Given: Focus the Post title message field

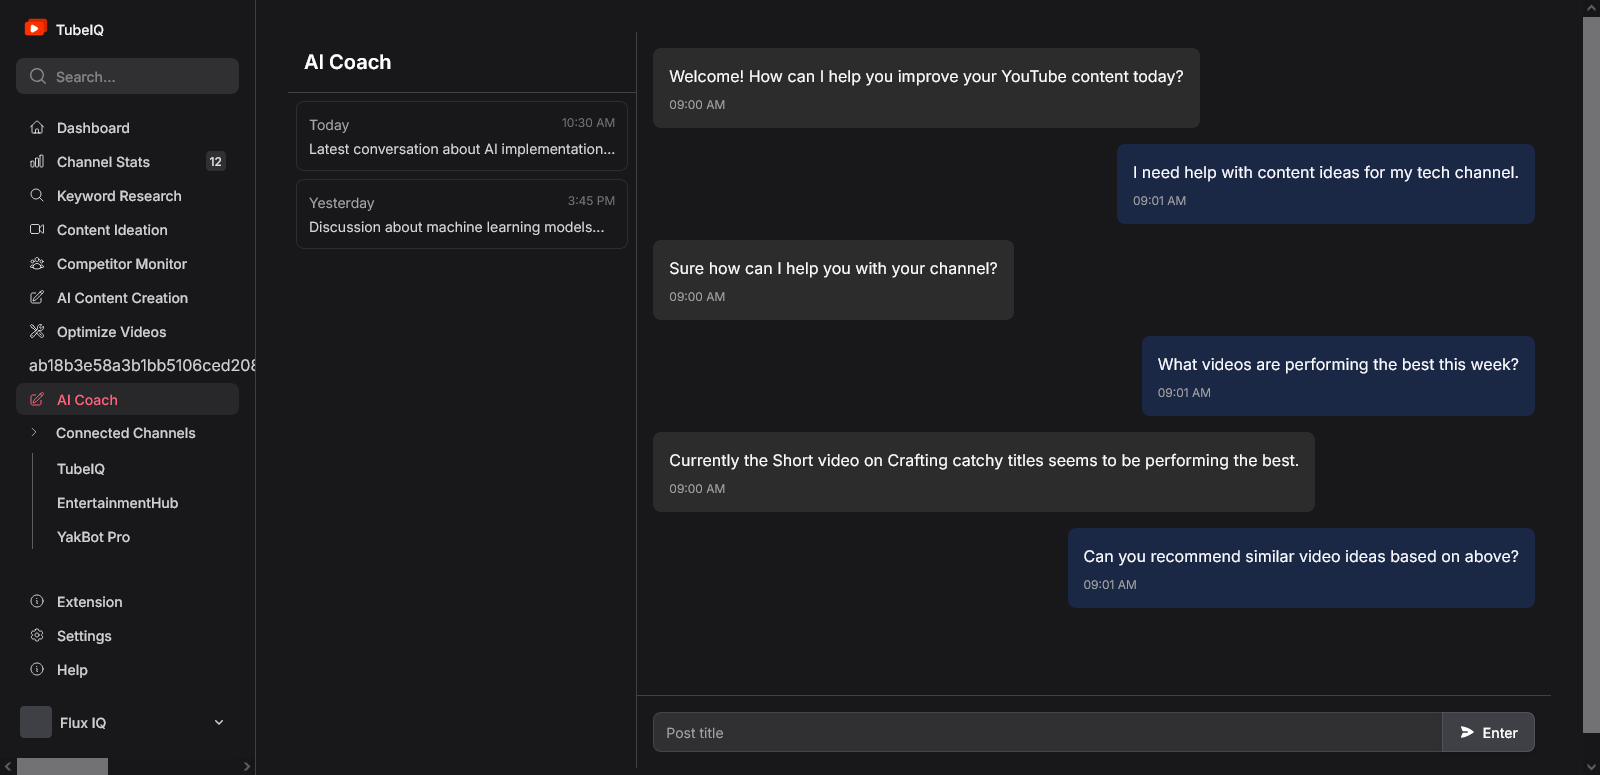Looking at the screenshot, I should pos(1048,732).
